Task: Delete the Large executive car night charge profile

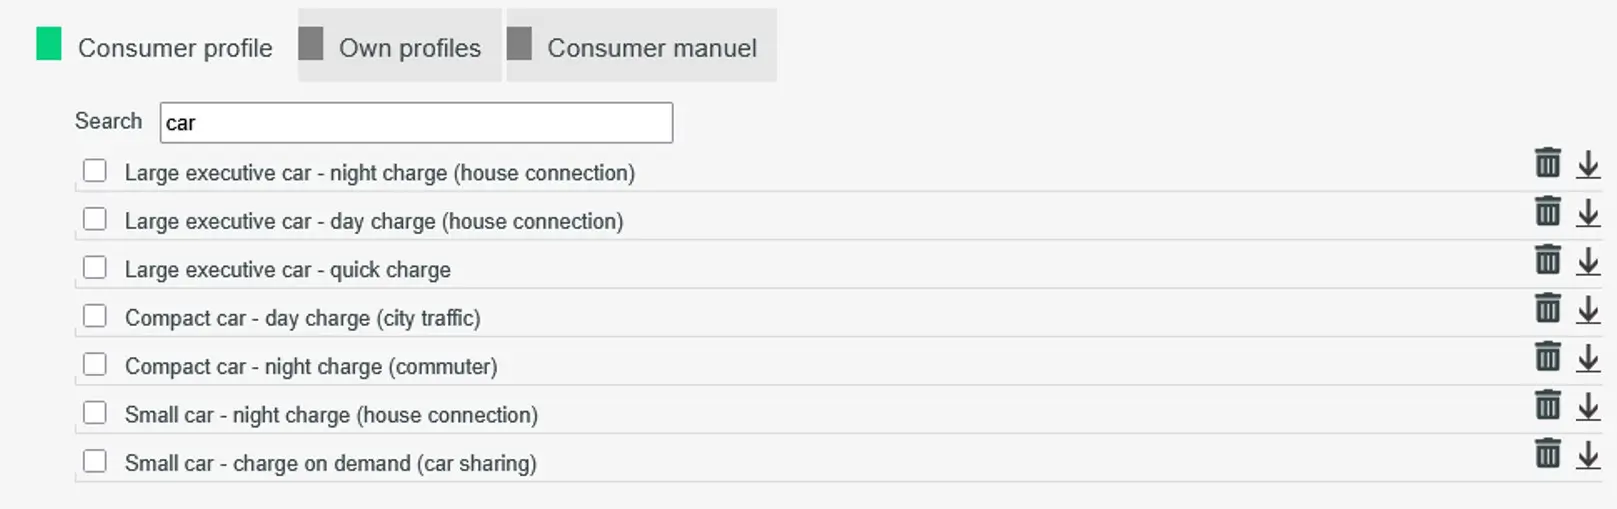Action: (1547, 163)
